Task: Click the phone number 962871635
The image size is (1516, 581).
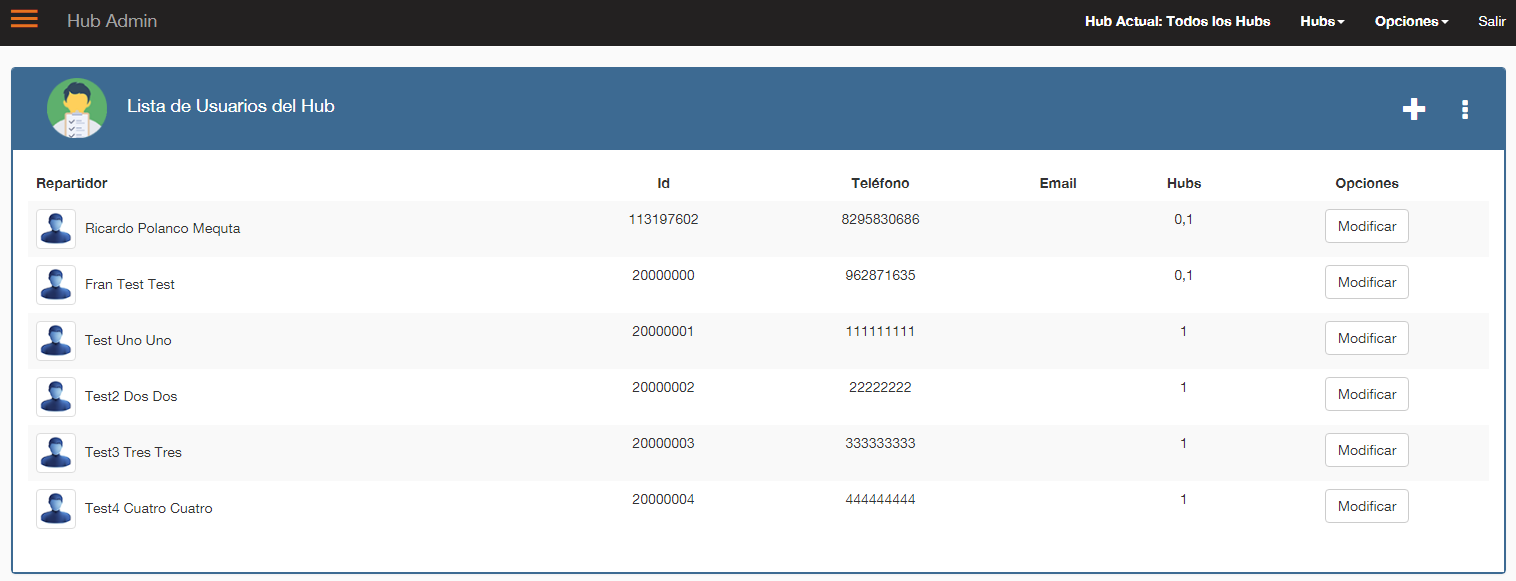Action: 880,275
